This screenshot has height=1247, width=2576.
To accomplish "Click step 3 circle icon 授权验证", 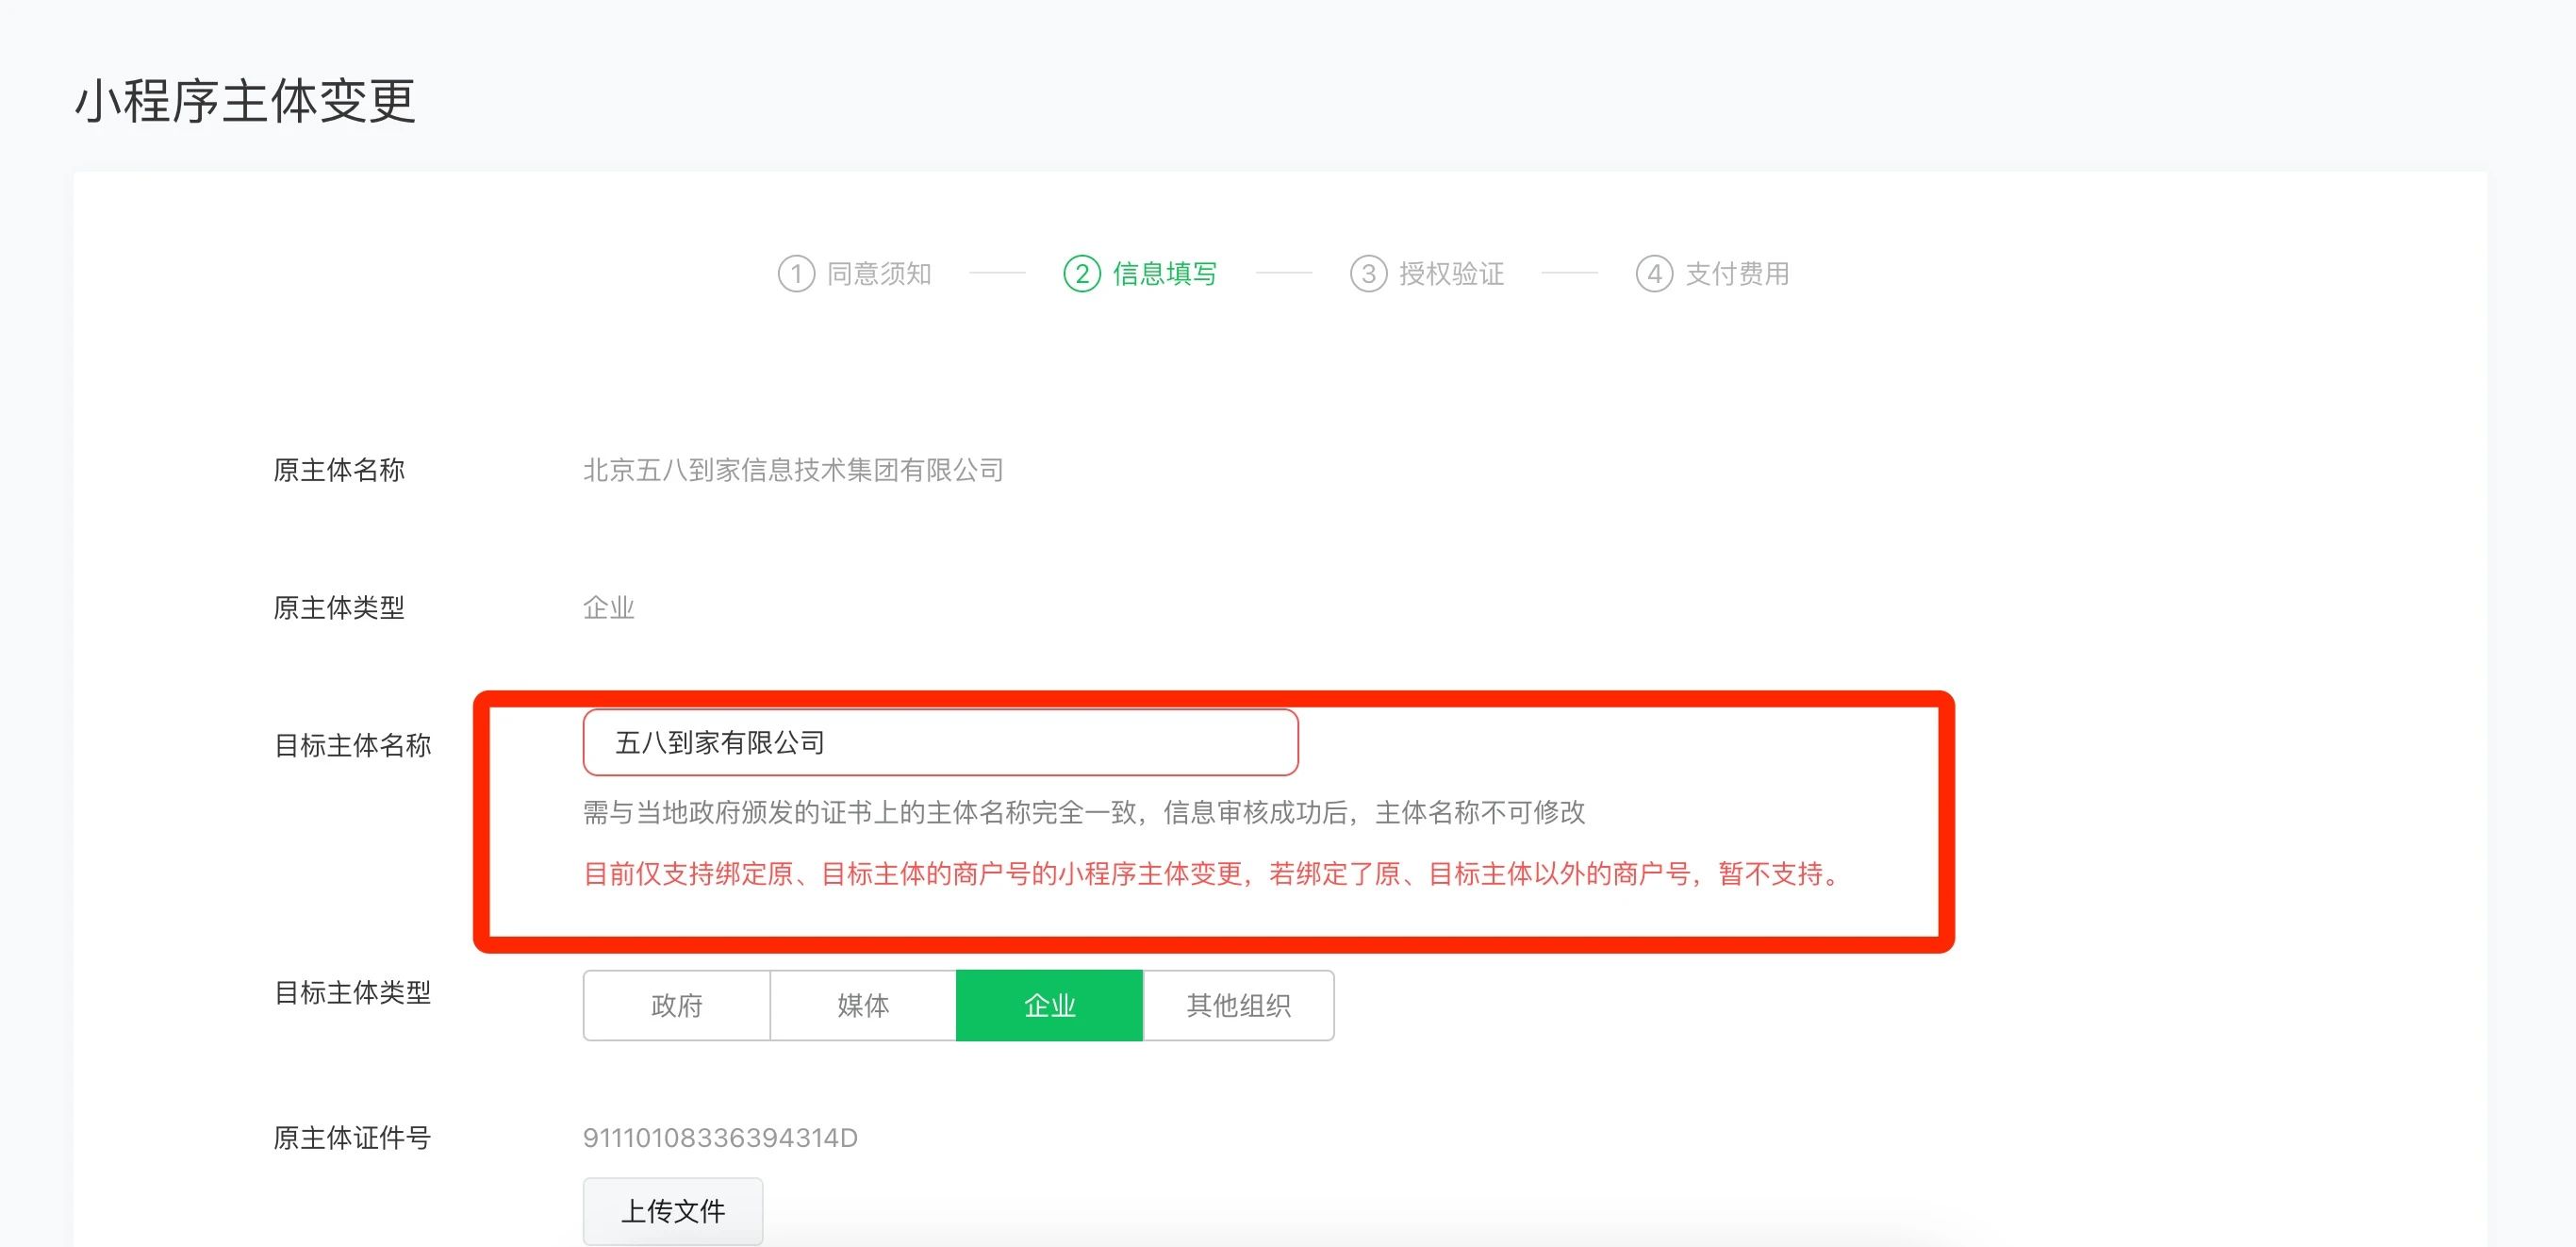I will click(x=1368, y=273).
